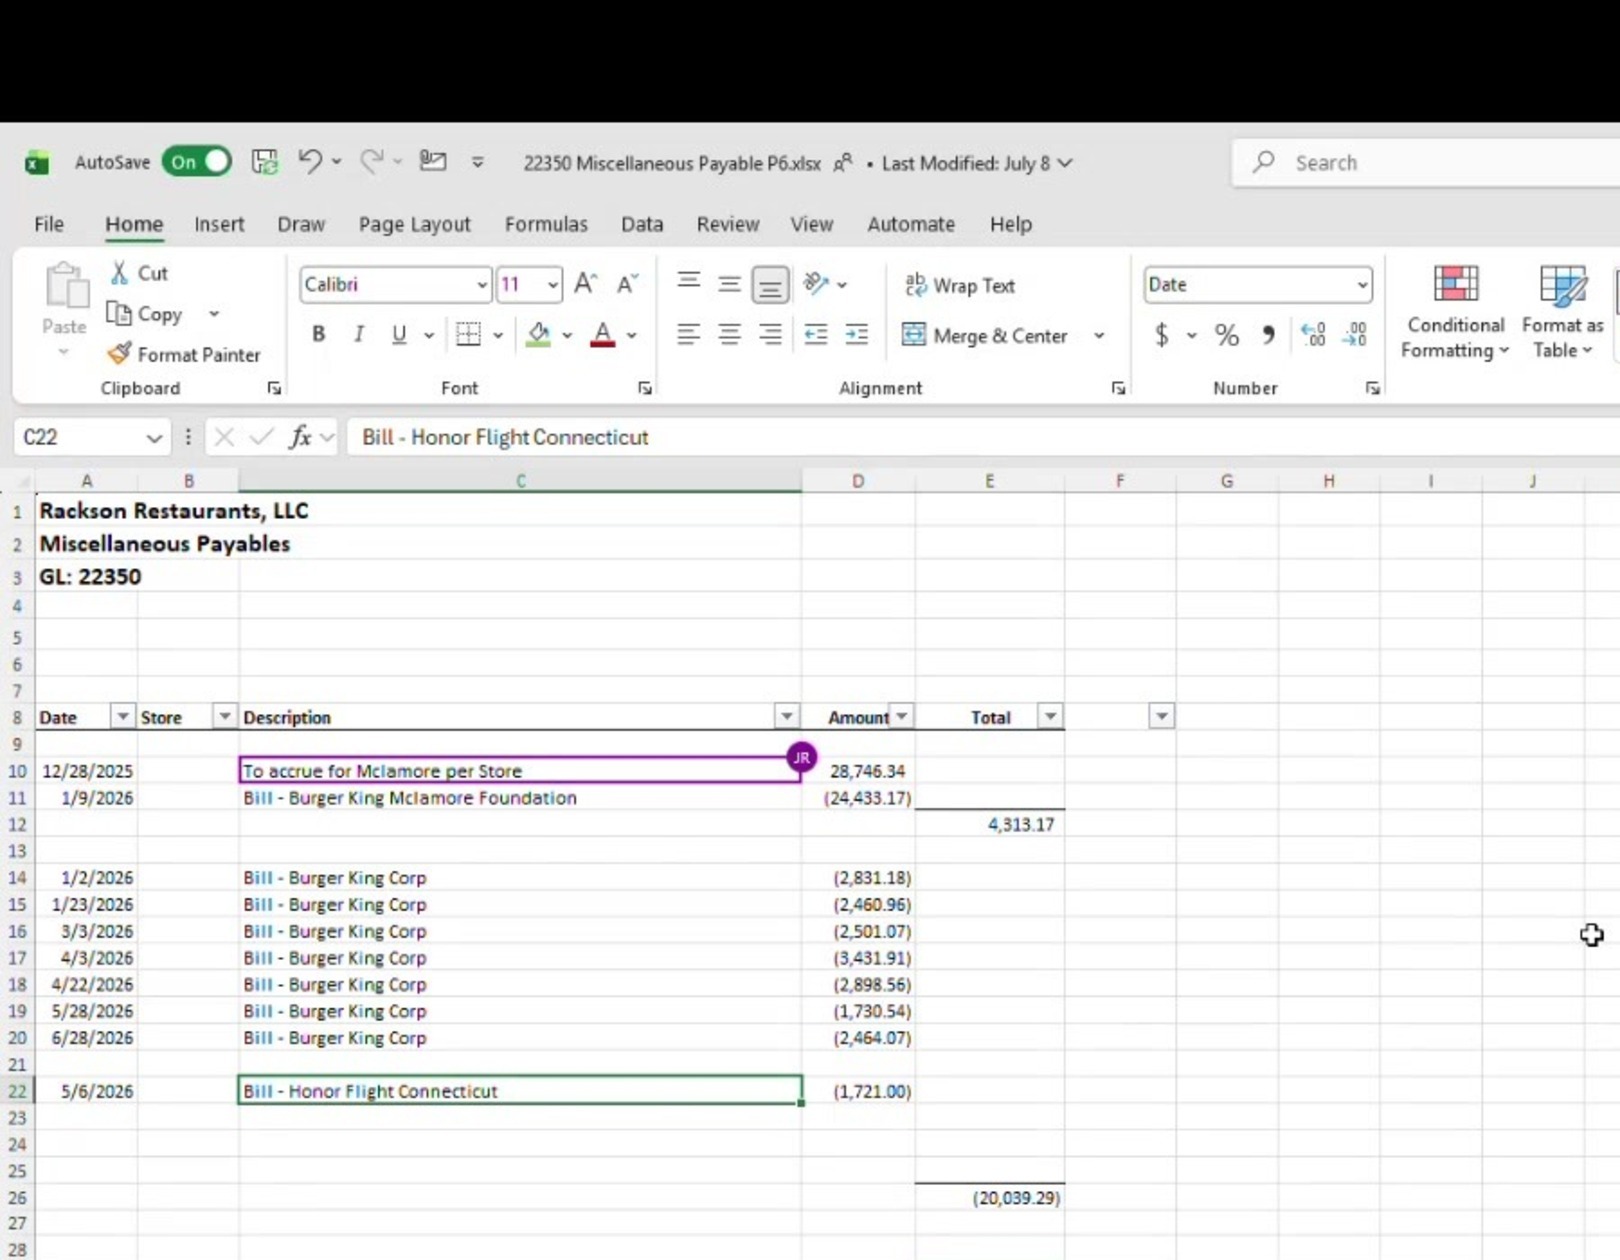1620x1260 pixels.
Task: Click the Save icon in the title bar
Action: click(x=264, y=162)
